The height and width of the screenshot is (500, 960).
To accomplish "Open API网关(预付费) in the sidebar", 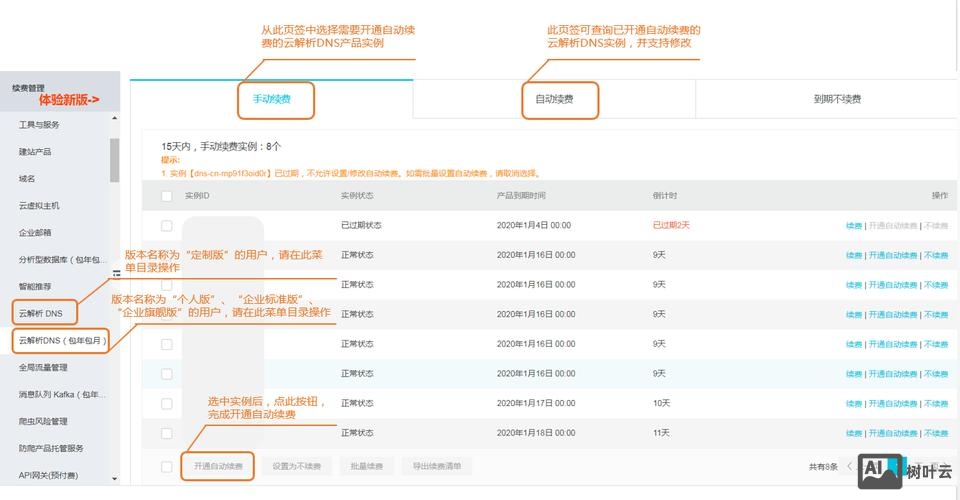I will [x=48, y=476].
